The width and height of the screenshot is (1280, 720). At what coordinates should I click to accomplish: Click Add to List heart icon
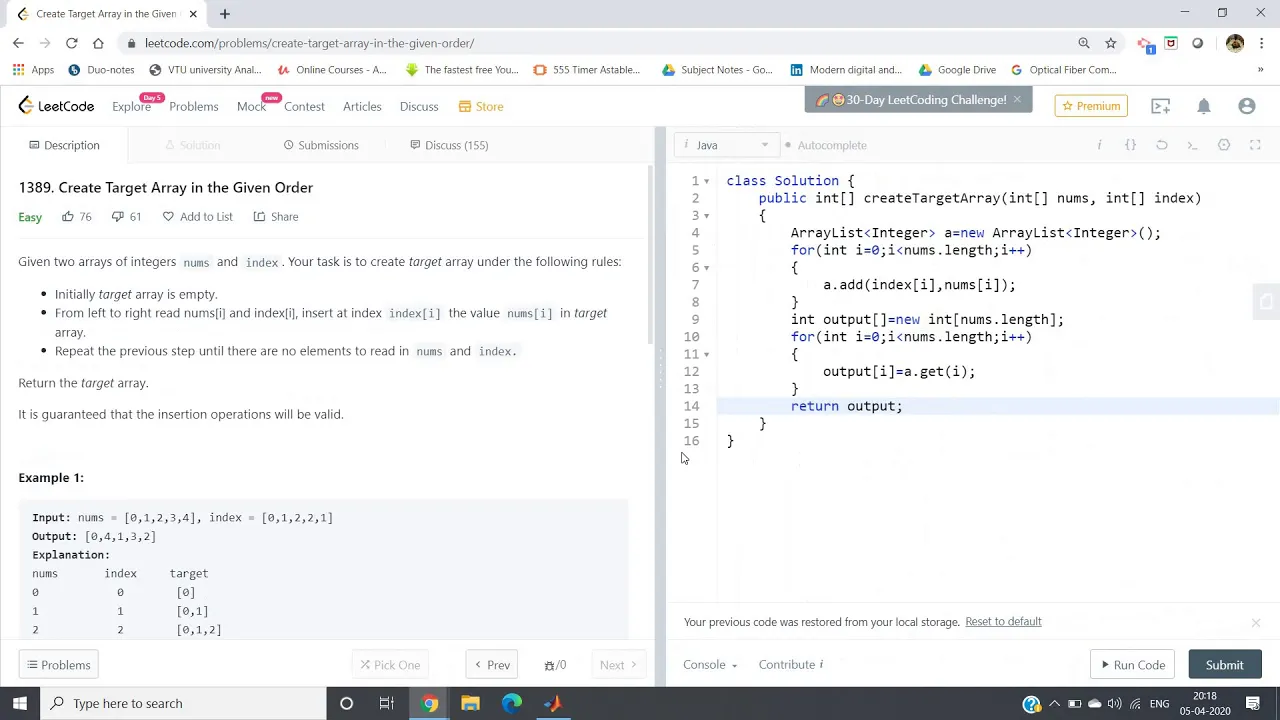[x=168, y=216]
